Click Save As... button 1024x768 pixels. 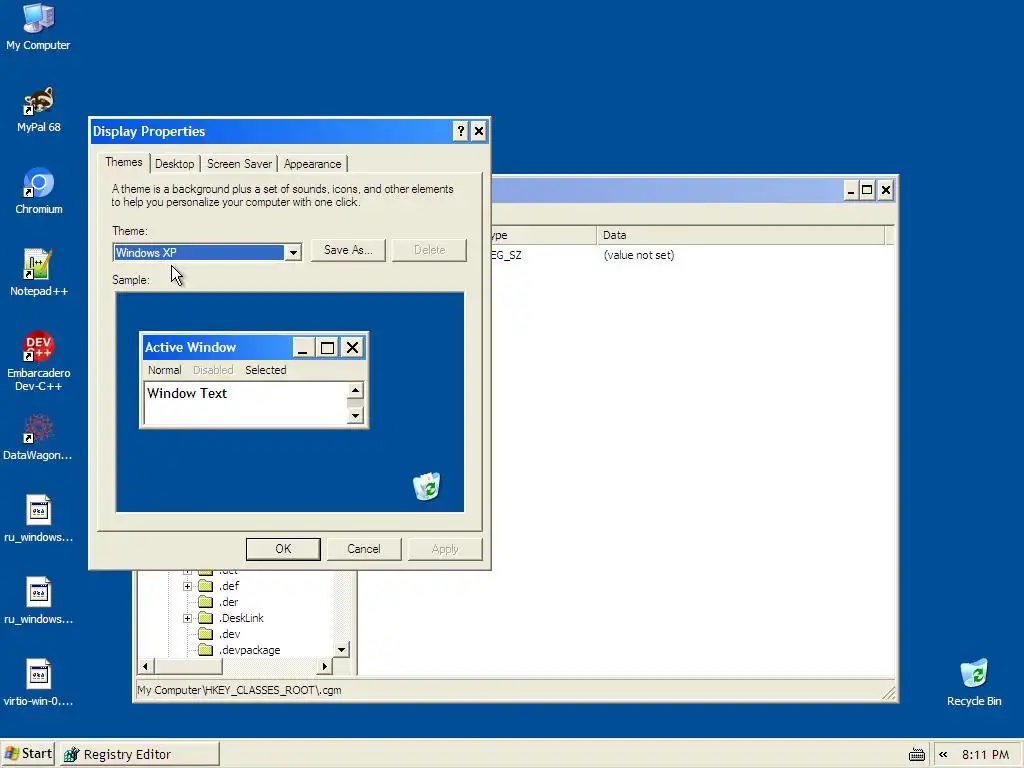[348, 250]
